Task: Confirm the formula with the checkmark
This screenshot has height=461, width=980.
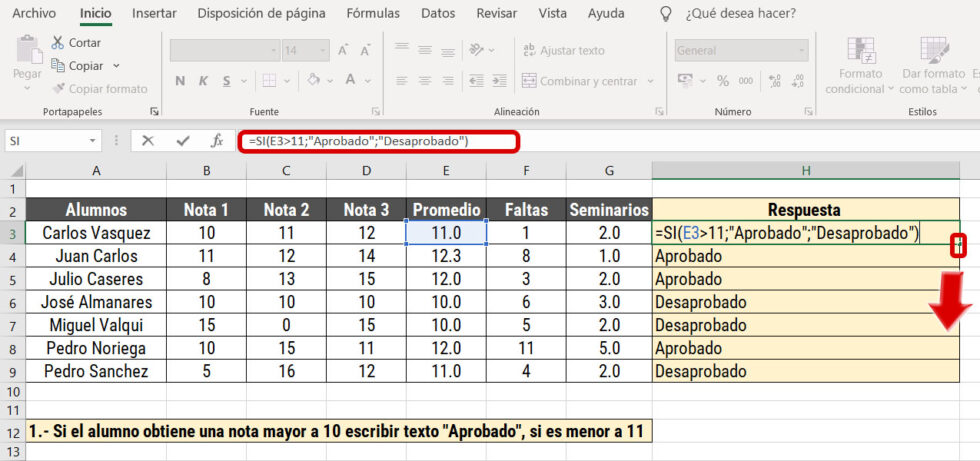Action: 182,141
